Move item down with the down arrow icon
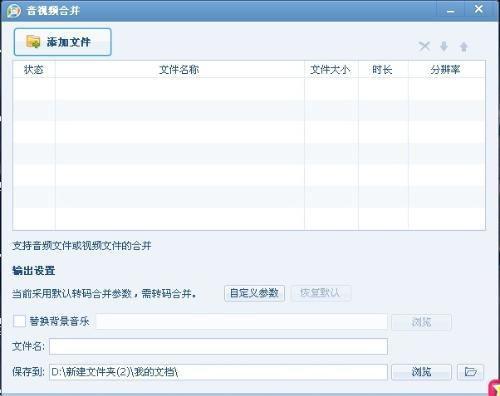Viewport: 500px width, 396px height. pos(444,46)
